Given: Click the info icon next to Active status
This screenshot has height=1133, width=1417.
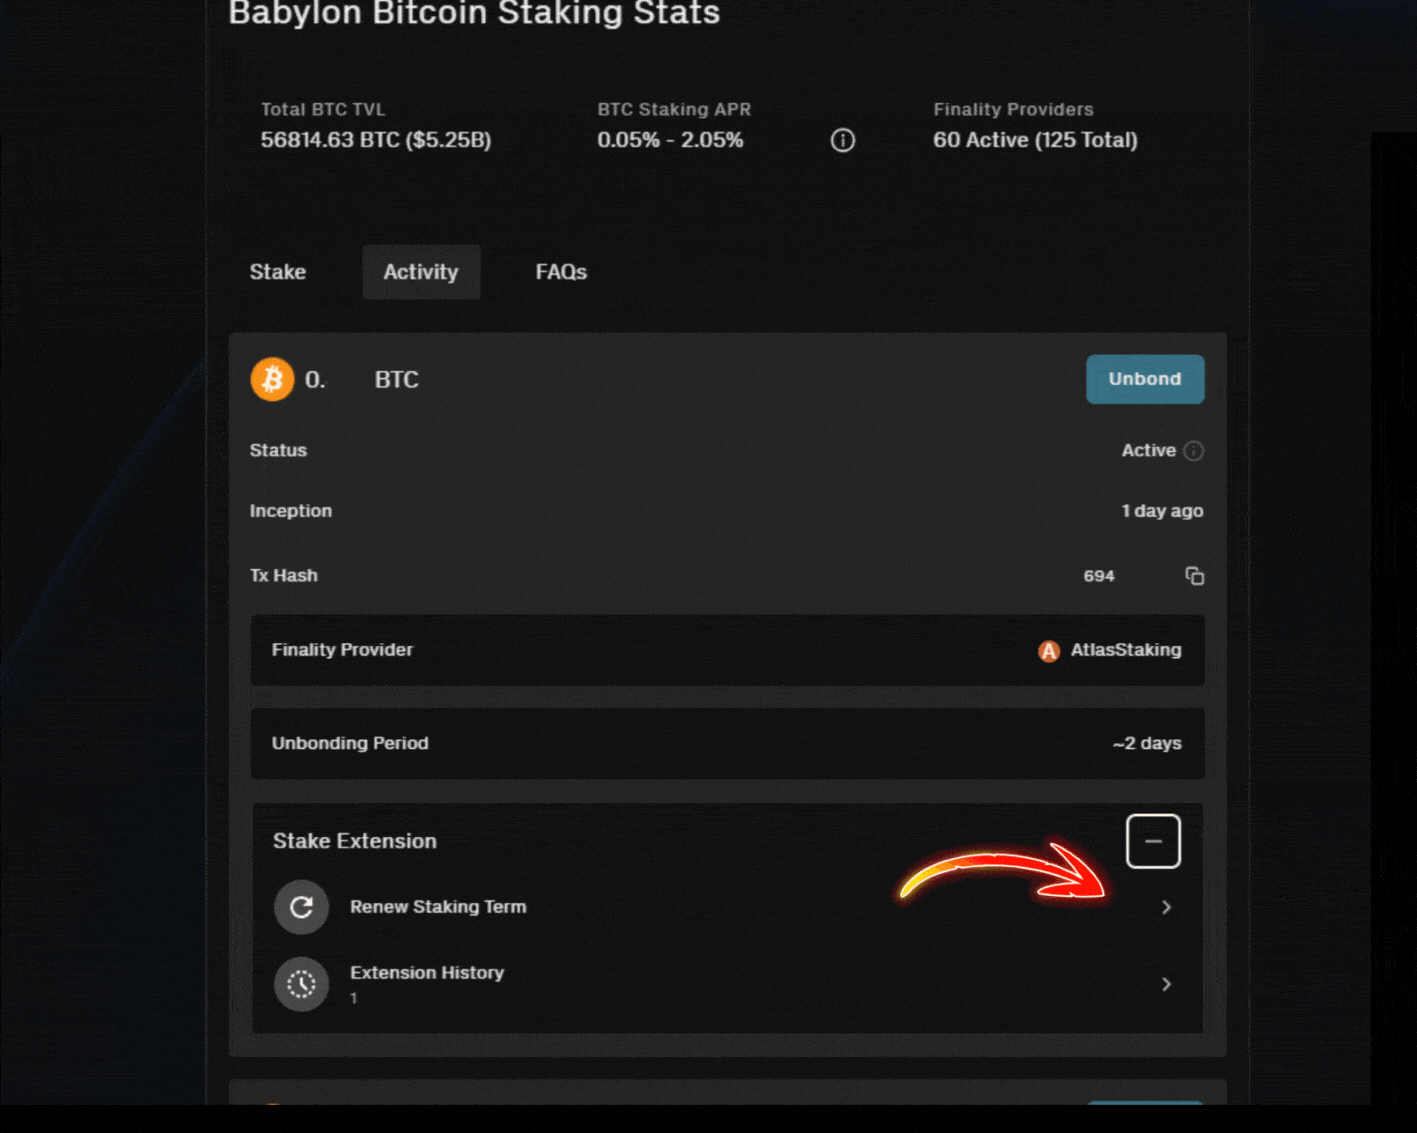Looking at the screenshot, I should click(1194, 451).
